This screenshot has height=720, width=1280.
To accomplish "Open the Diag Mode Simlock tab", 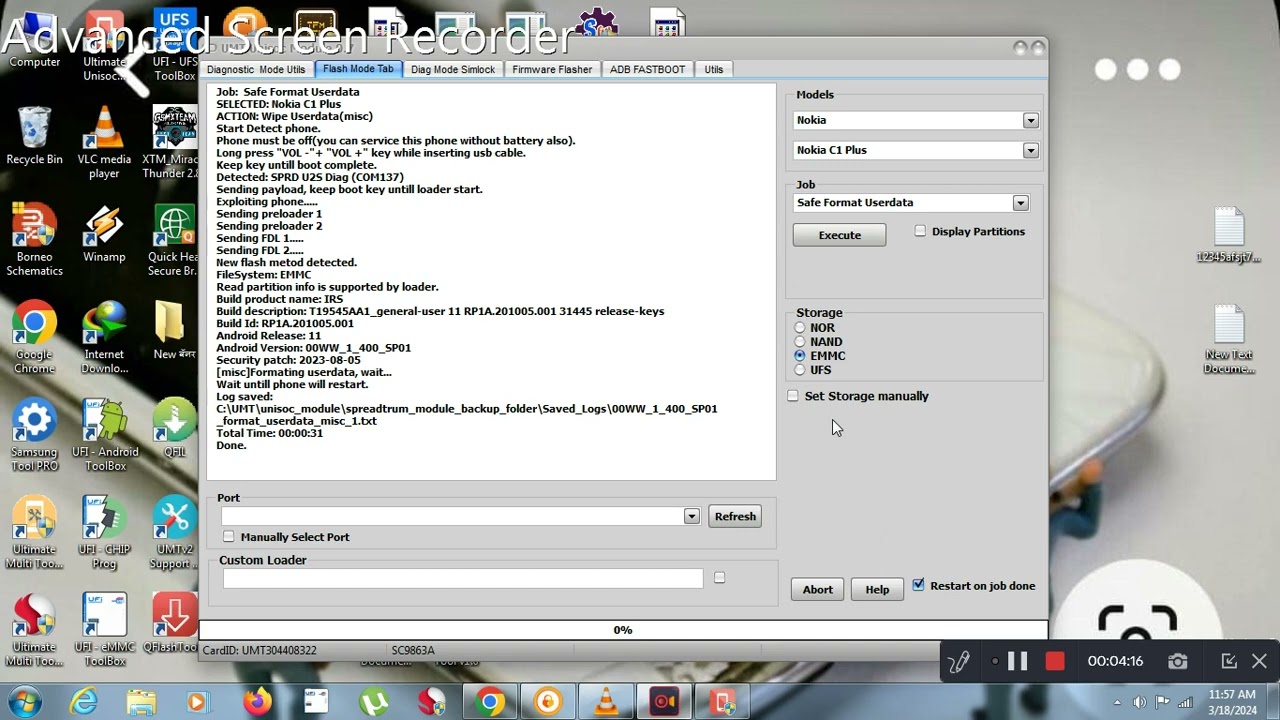I will pyautogui.click(x=453, y=69).
